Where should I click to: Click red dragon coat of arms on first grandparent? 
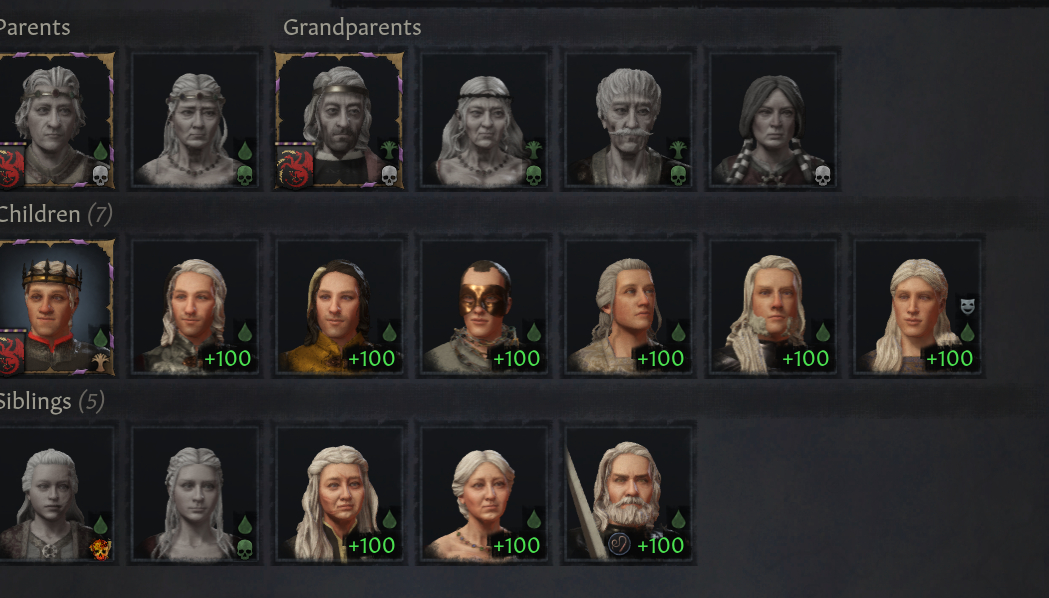295,168
